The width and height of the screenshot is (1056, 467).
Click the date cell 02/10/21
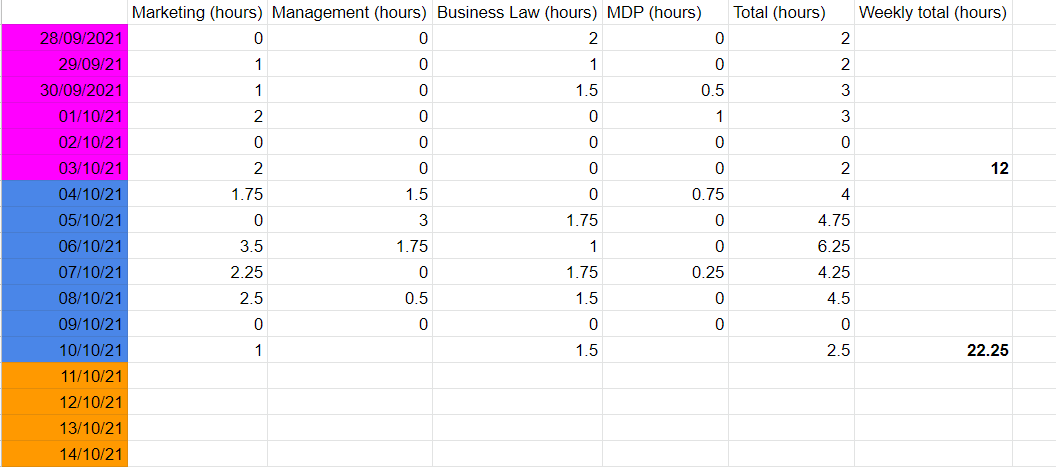64,142
